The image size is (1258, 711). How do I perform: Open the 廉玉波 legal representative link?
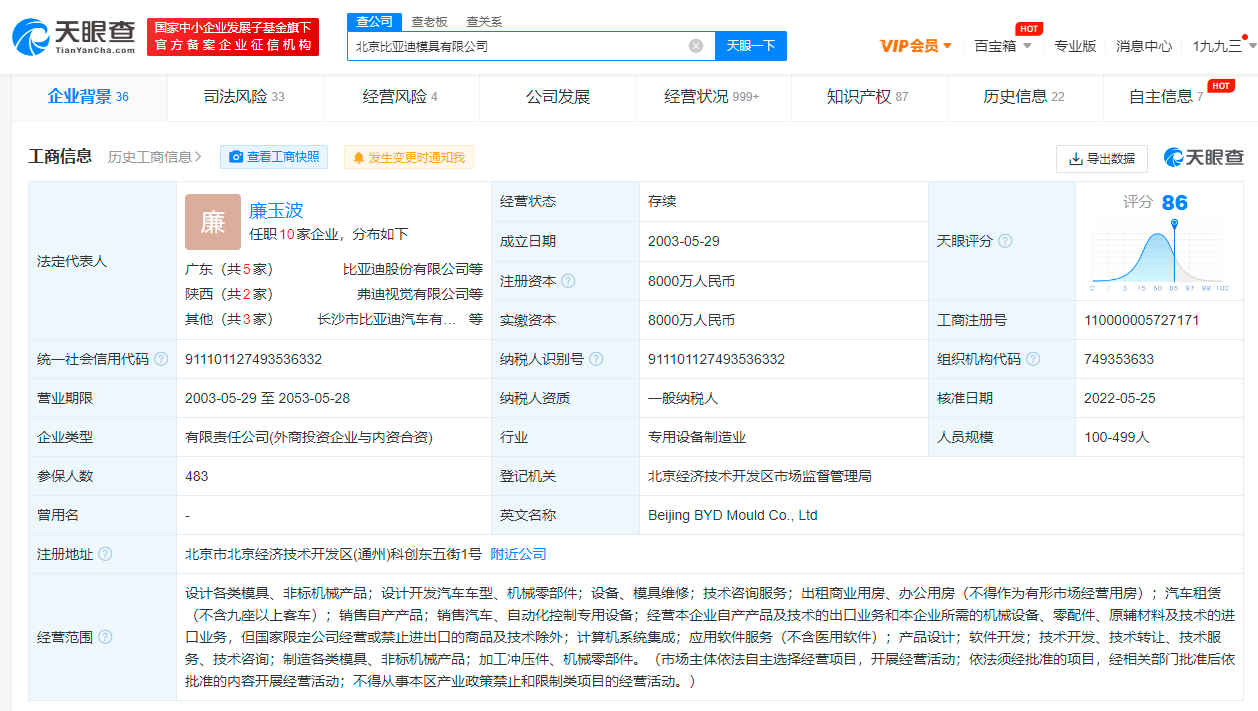(276, 211)
